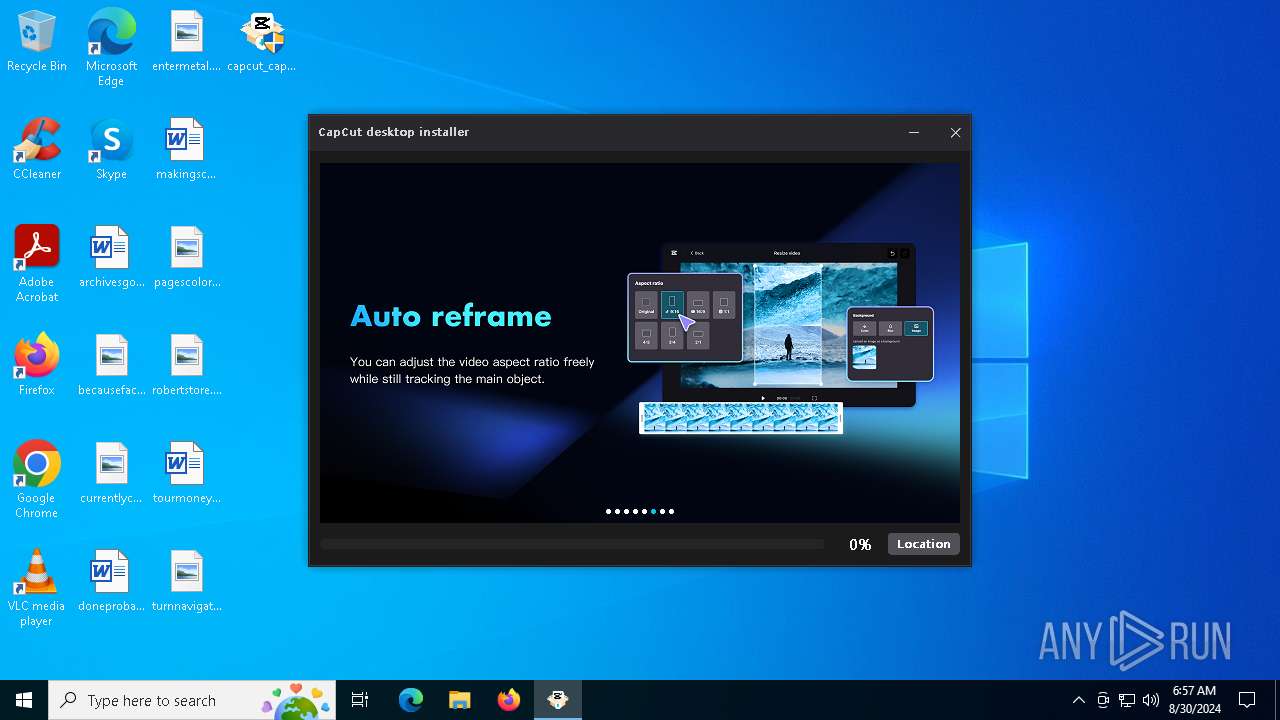This screenshot has height=720, width=1280.
Task: Show hidden system tray icons
Action: point(1078,700)
